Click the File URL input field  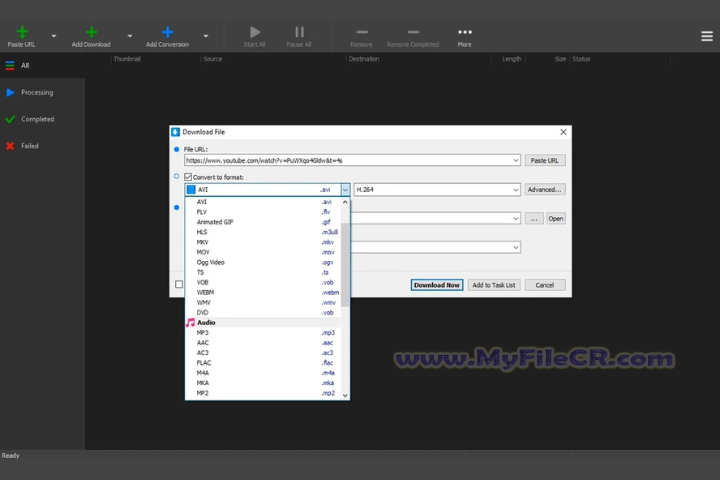click(x=352, y=160)
